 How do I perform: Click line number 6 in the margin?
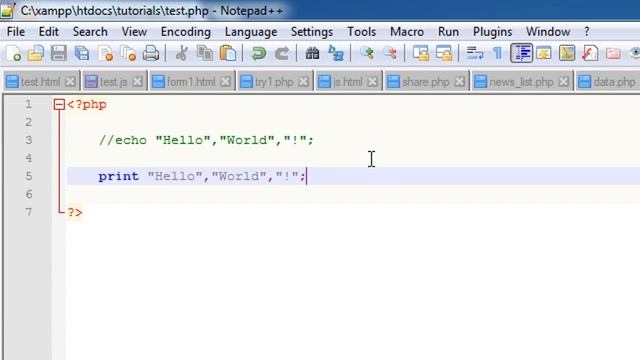29,194
